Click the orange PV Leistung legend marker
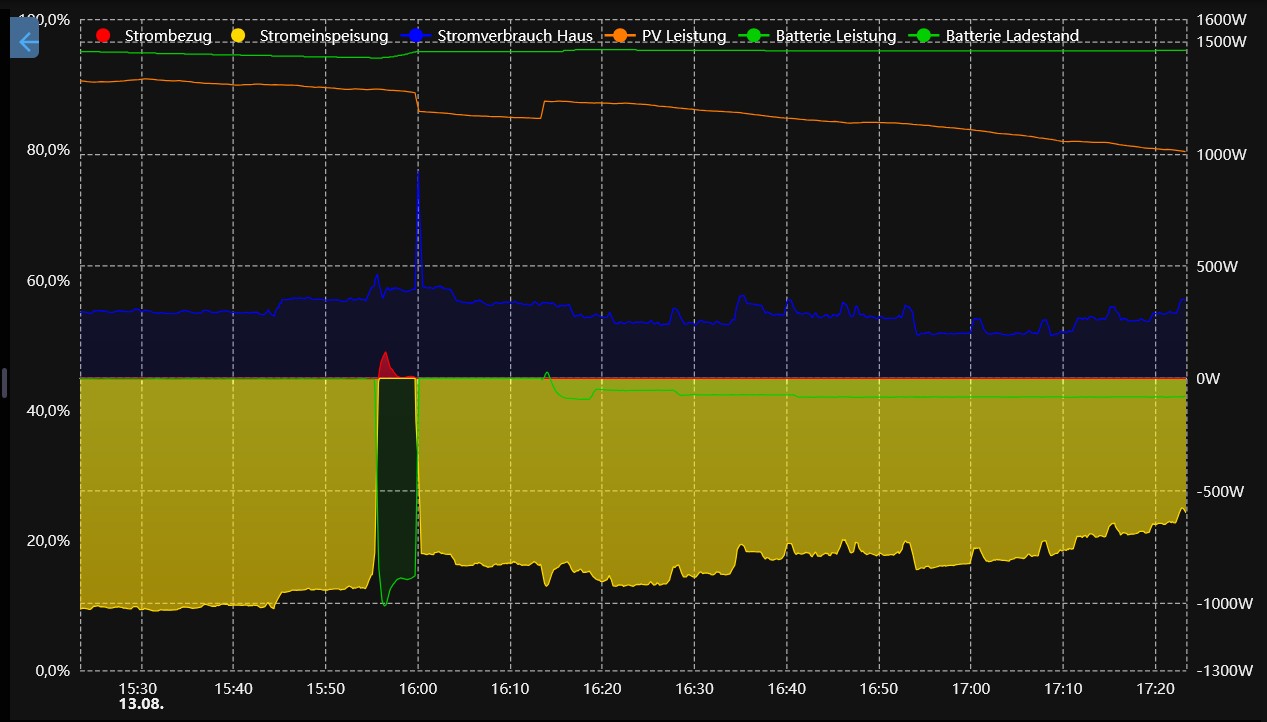 pos(620,36)
